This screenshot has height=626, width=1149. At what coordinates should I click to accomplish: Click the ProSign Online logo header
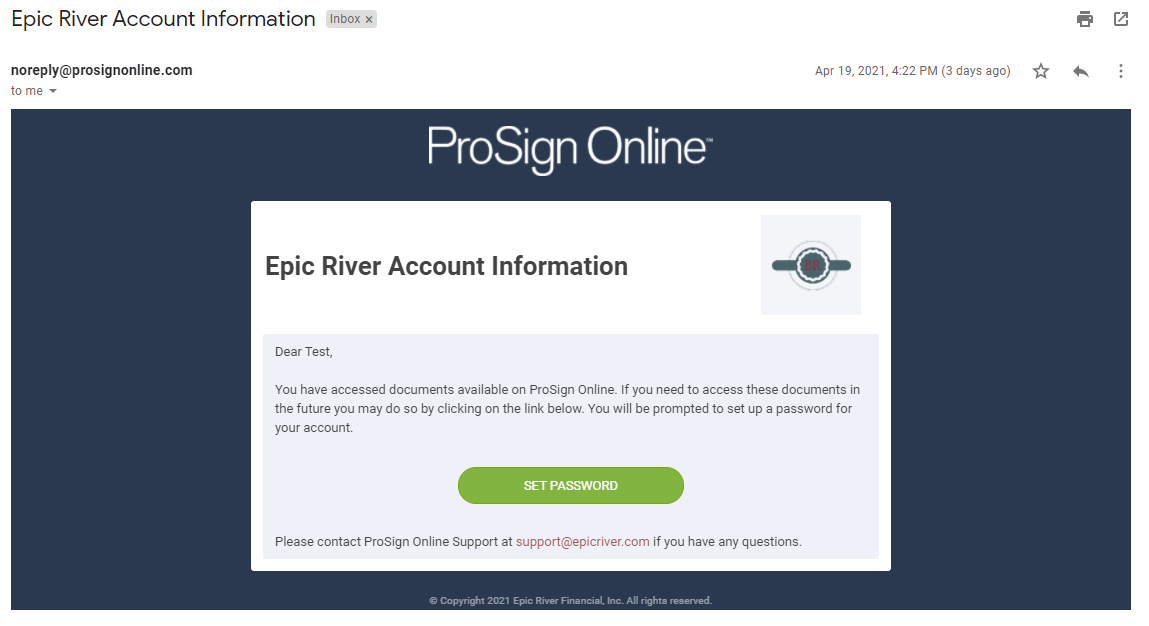click(x=570, y=149)
